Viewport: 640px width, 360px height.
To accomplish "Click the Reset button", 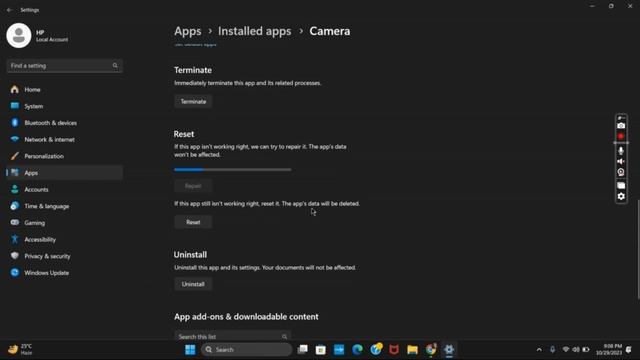I will coord(193,222).
